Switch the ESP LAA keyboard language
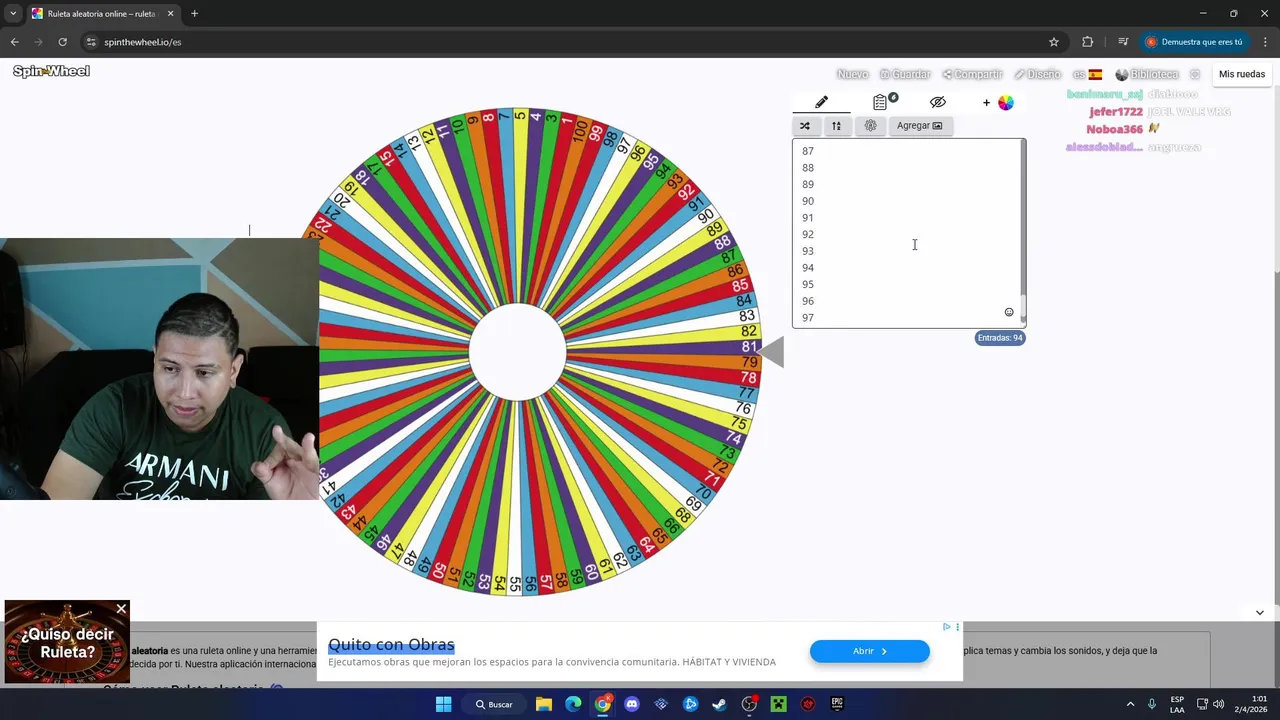This screenshot has width=1280, height=720. 1177,704
